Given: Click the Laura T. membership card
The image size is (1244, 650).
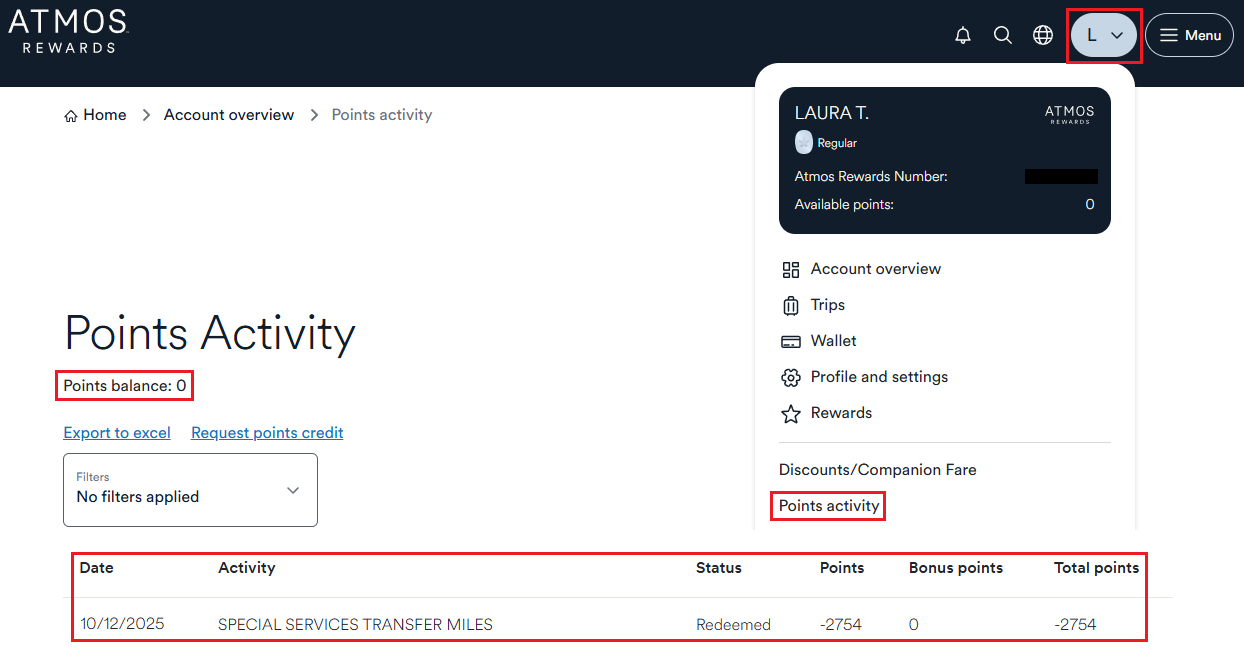Looking at the screenshot, I should pos(944,160).
